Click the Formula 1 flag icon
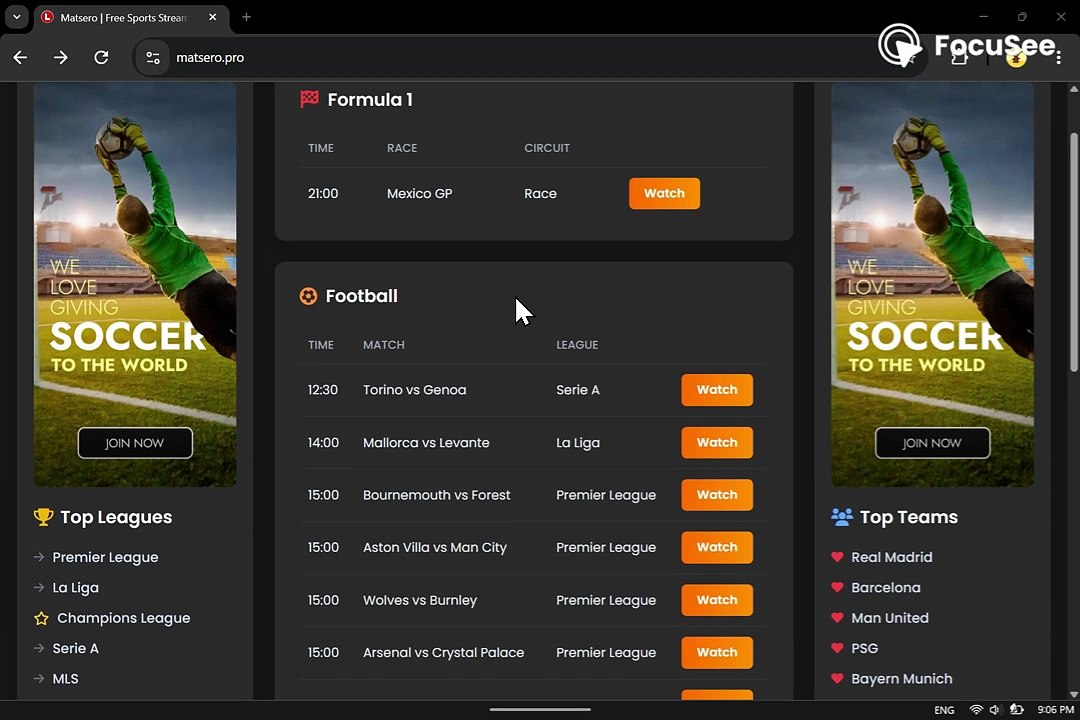The image size is (1080, 720). (309, 99)
